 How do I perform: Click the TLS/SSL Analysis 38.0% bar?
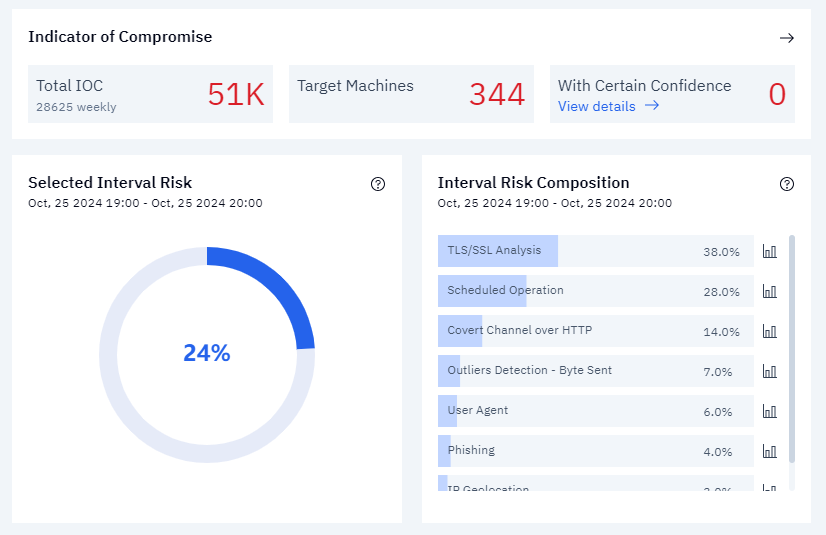[x=595, y=251]
